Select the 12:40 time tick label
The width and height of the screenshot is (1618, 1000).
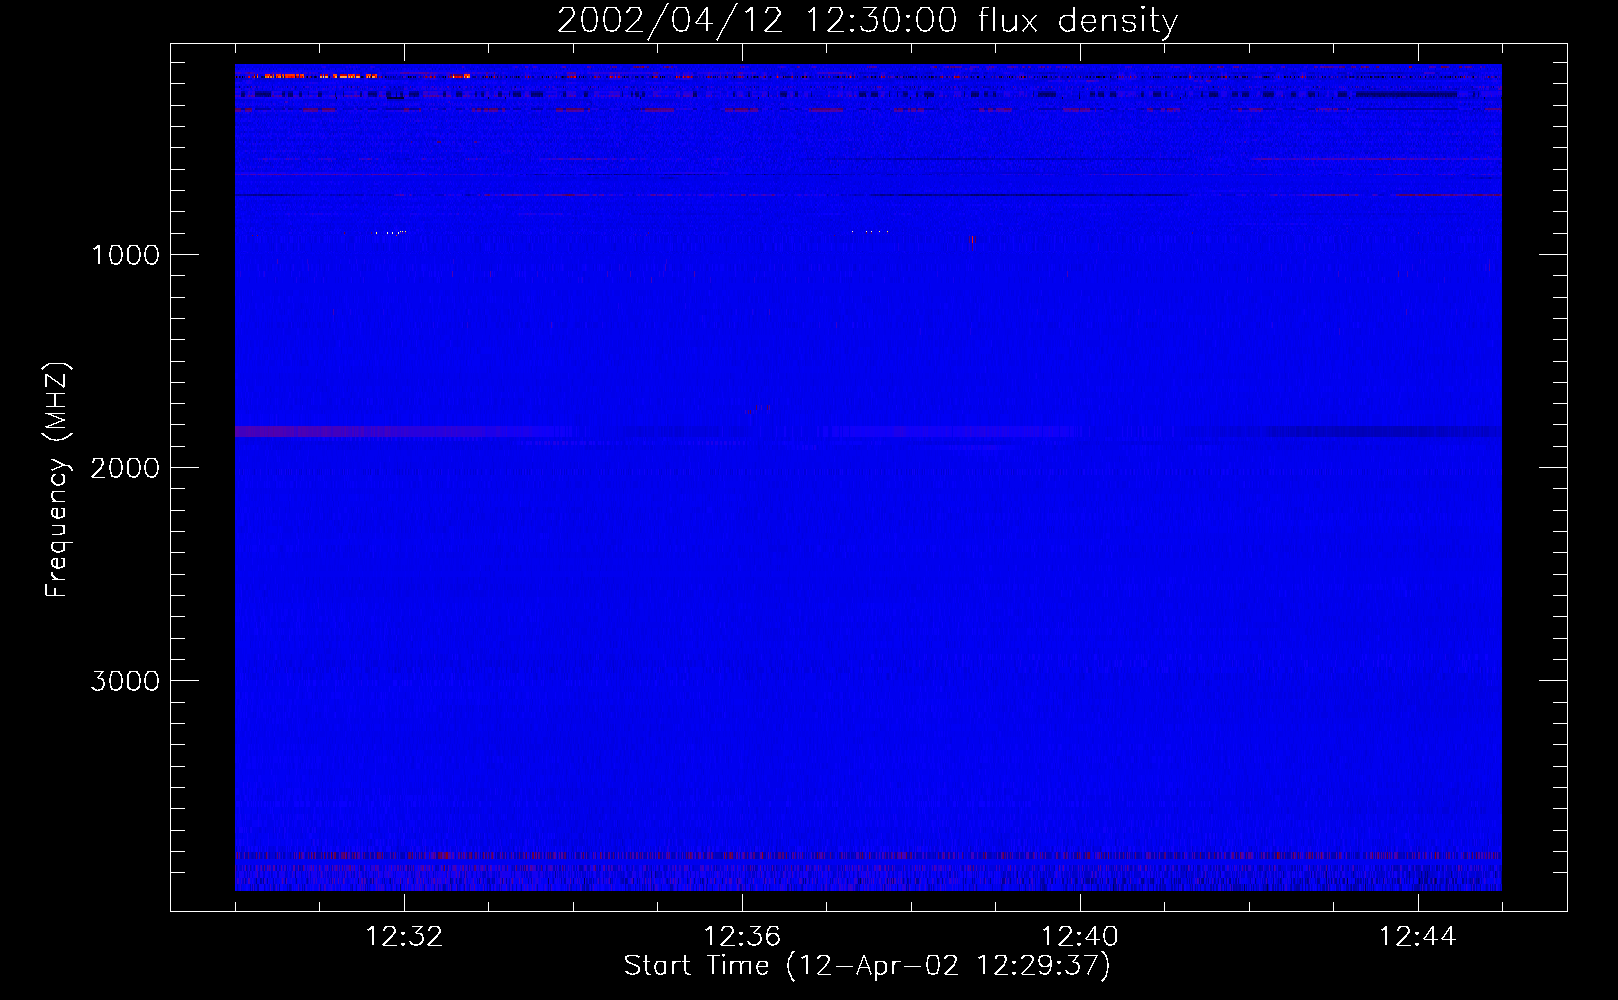point(1080,937)
